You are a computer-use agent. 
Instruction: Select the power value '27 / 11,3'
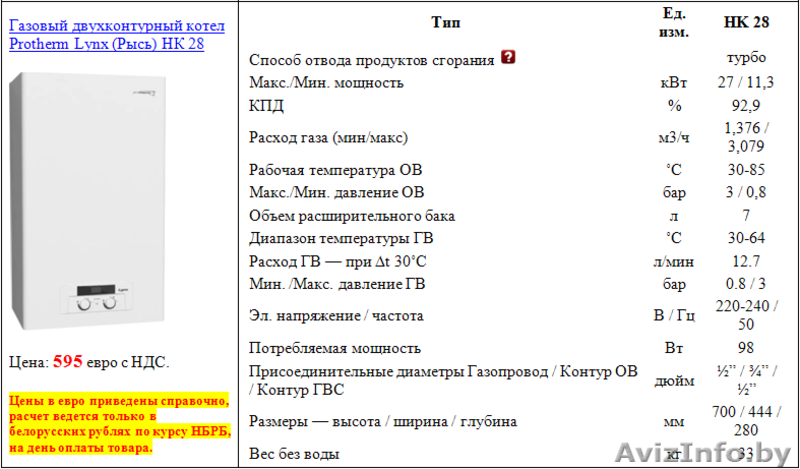pos(746,82)
